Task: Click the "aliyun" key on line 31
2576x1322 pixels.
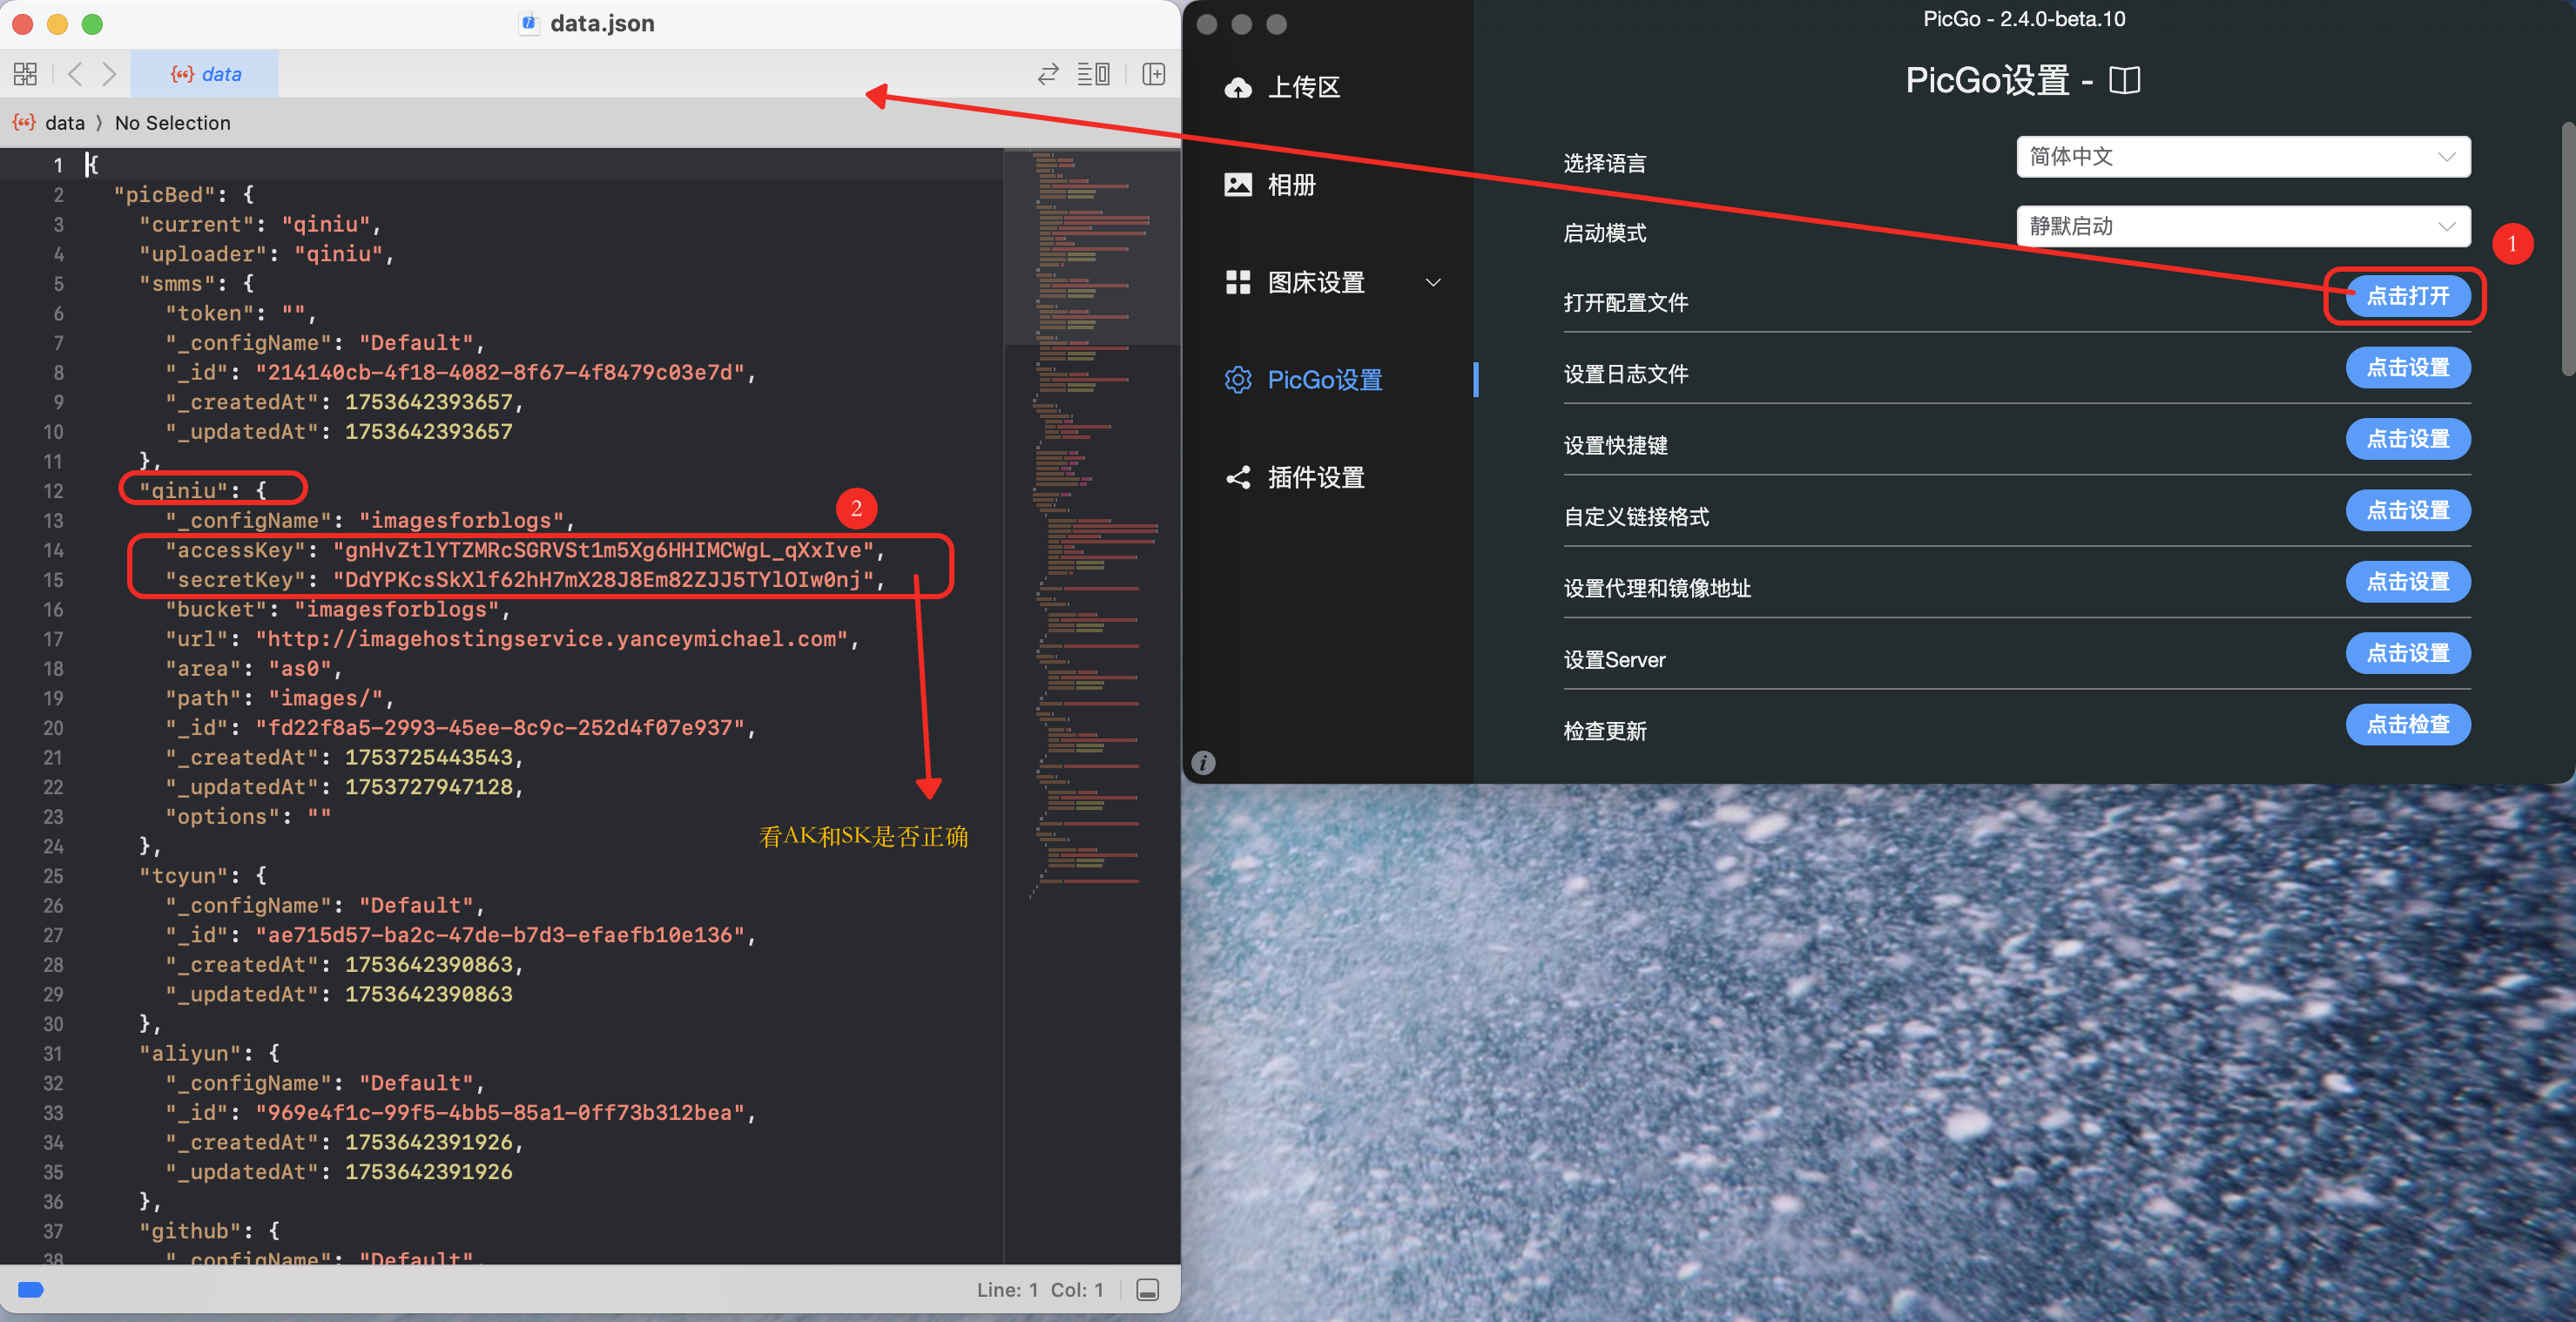Action: click(190, 1053)
